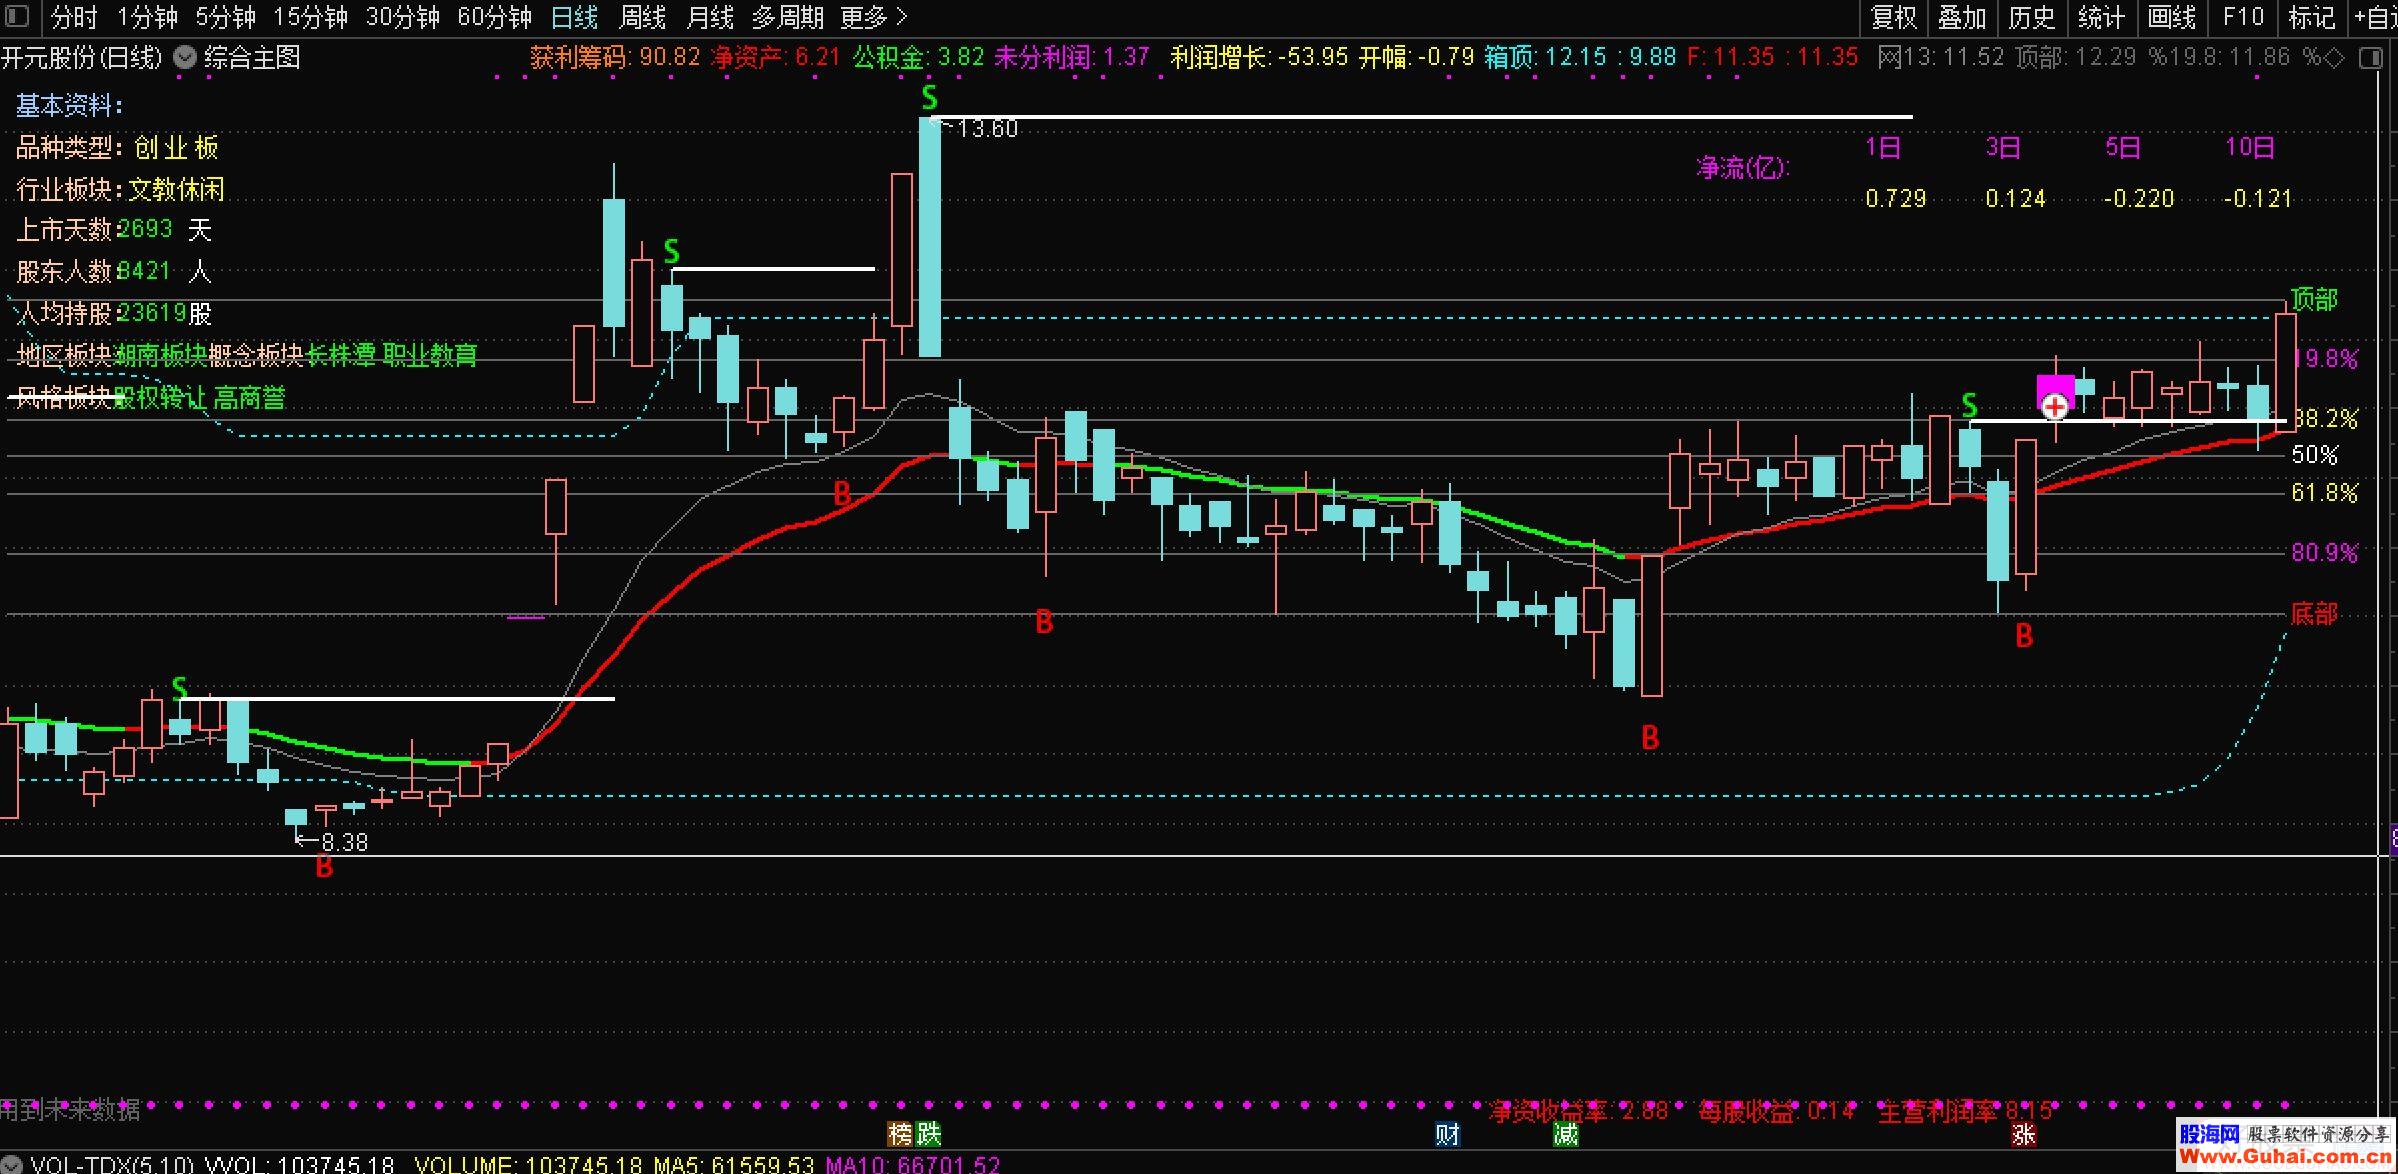Switch to the 周线 weekly tab

coord(642,17)
